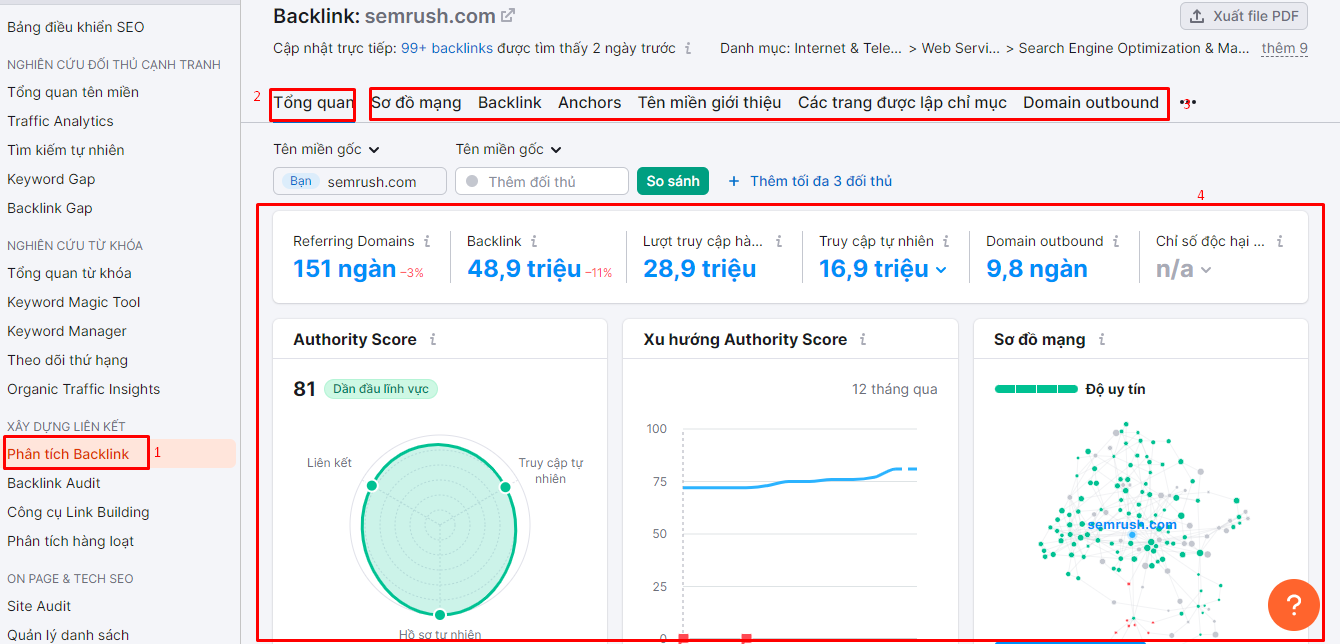The height and width of the screenshot is (644, 1340).
Task: Click Search Engine Optimization category breadcrumb
Action: pos(1134,48)
